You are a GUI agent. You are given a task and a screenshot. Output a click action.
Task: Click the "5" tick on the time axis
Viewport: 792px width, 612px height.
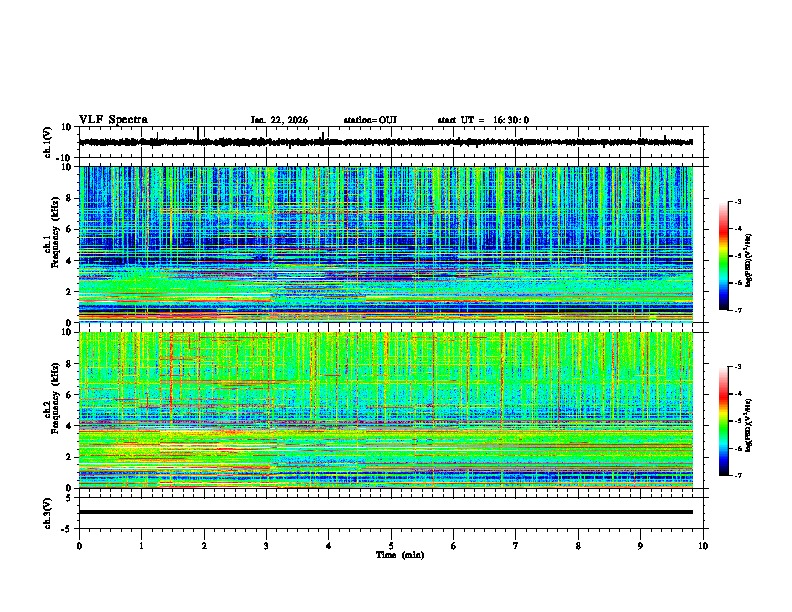pyautogui.click(x=391, y=546)
